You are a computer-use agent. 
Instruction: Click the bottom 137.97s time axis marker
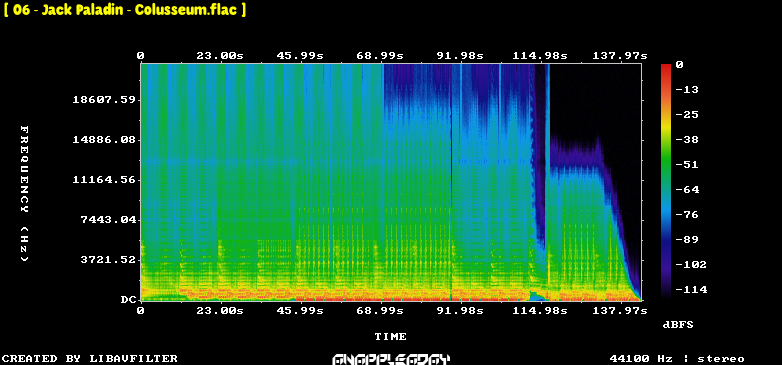[x=619, y=311]
